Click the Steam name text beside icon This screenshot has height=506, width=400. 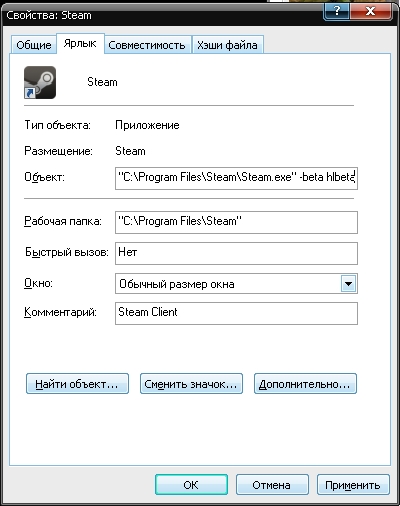coord(102,82)
